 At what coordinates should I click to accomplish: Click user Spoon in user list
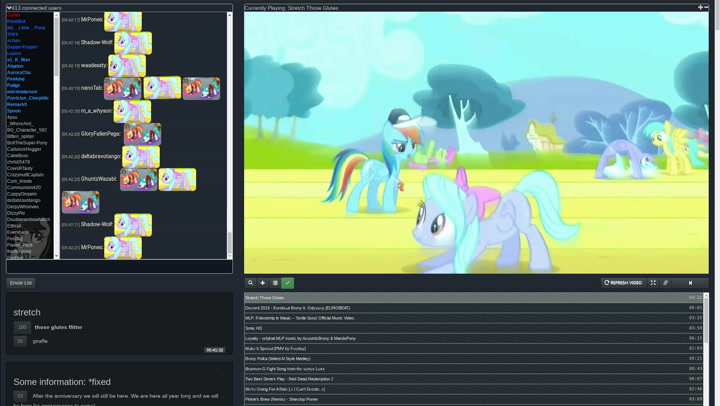[x=14, y=111]
